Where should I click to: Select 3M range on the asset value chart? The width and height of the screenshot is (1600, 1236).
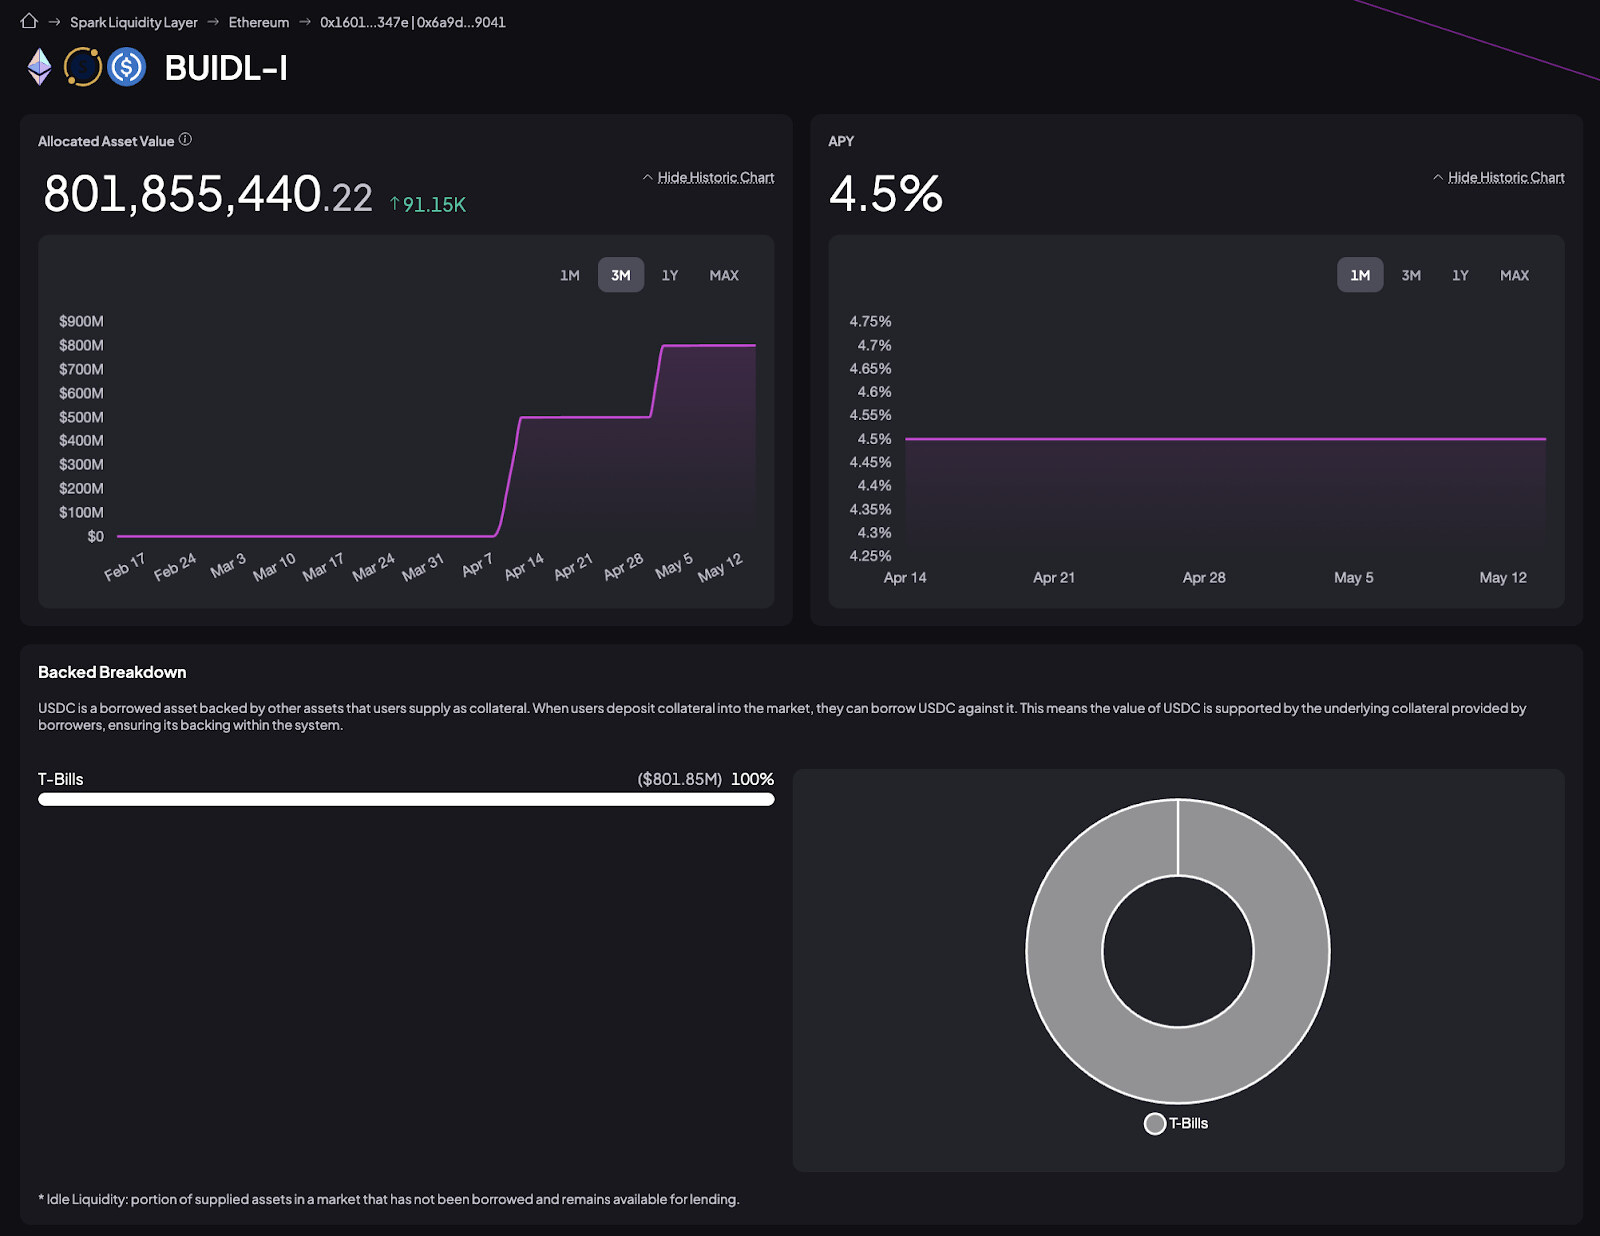(621, 275)
